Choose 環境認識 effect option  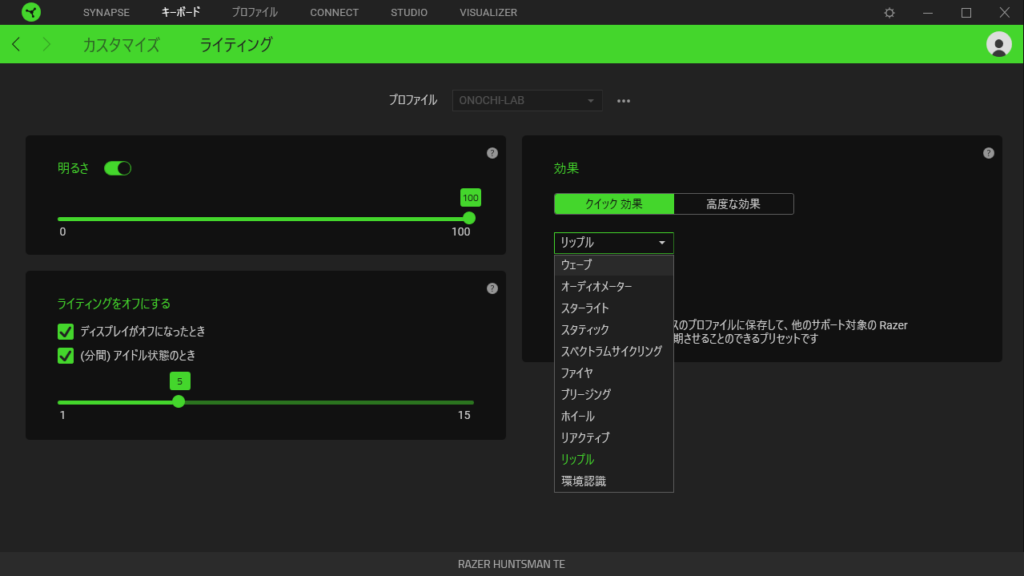614,481
